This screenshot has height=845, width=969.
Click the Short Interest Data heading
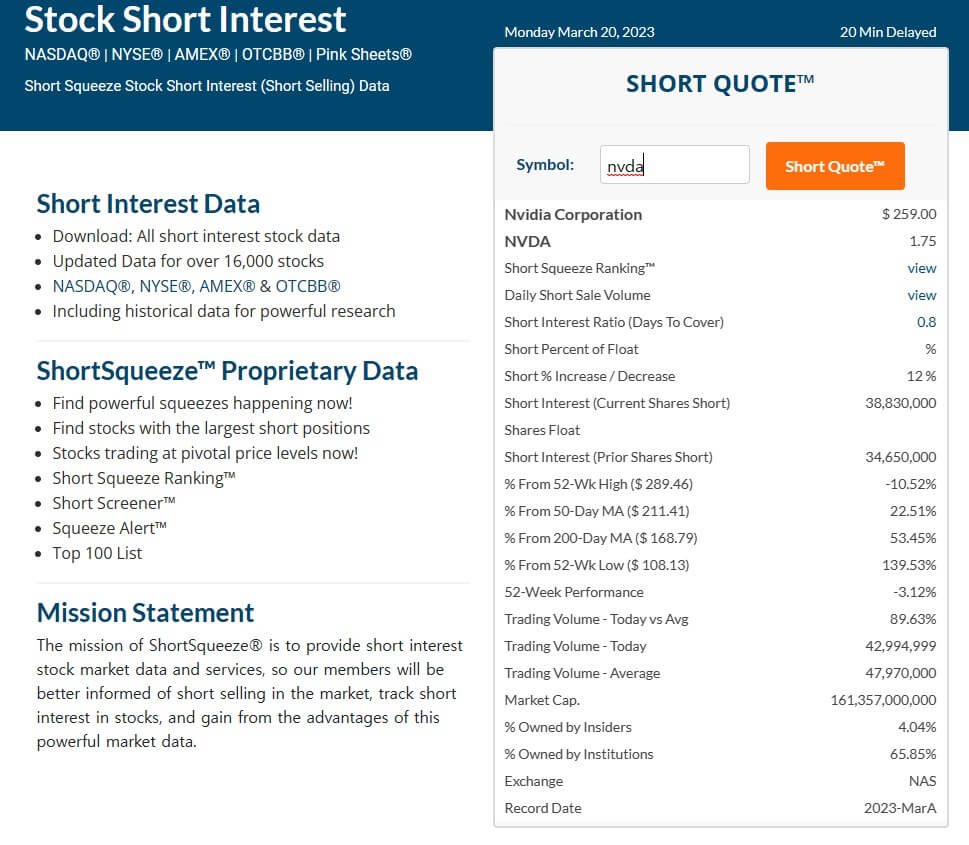point(148,204)
